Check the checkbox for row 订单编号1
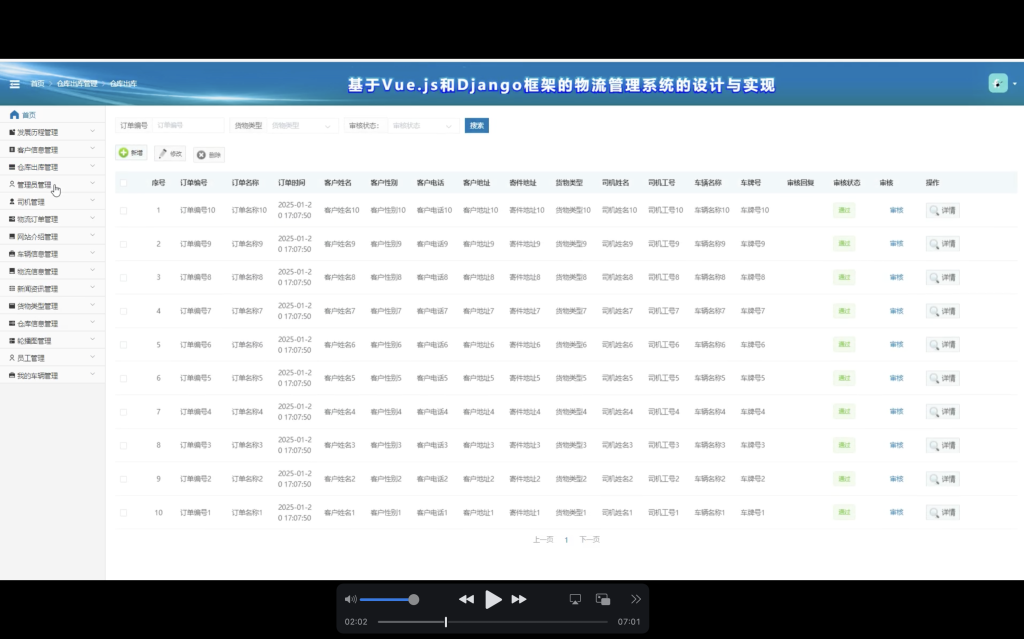Viewport: 1024px width, 639px height. [123, 512]
